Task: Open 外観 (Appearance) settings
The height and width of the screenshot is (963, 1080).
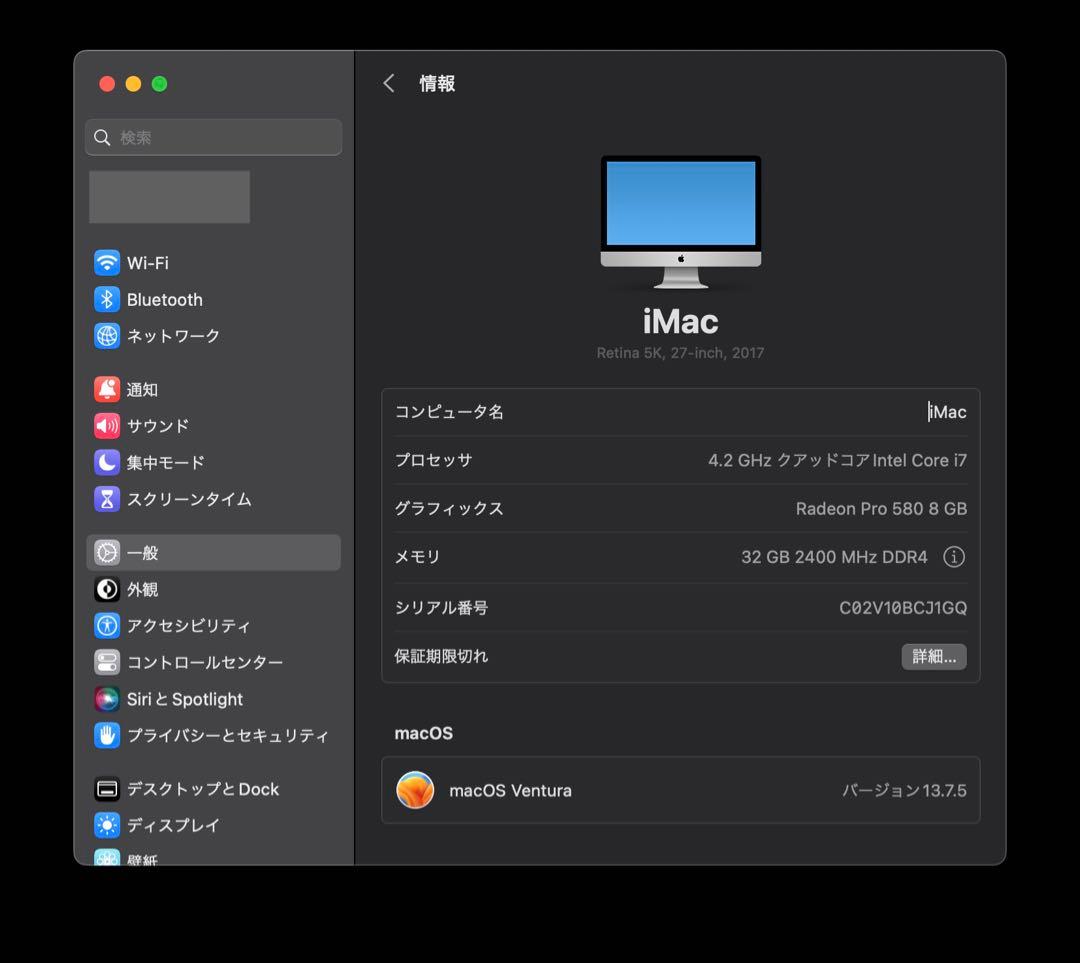Action: [x=106, y=589]
